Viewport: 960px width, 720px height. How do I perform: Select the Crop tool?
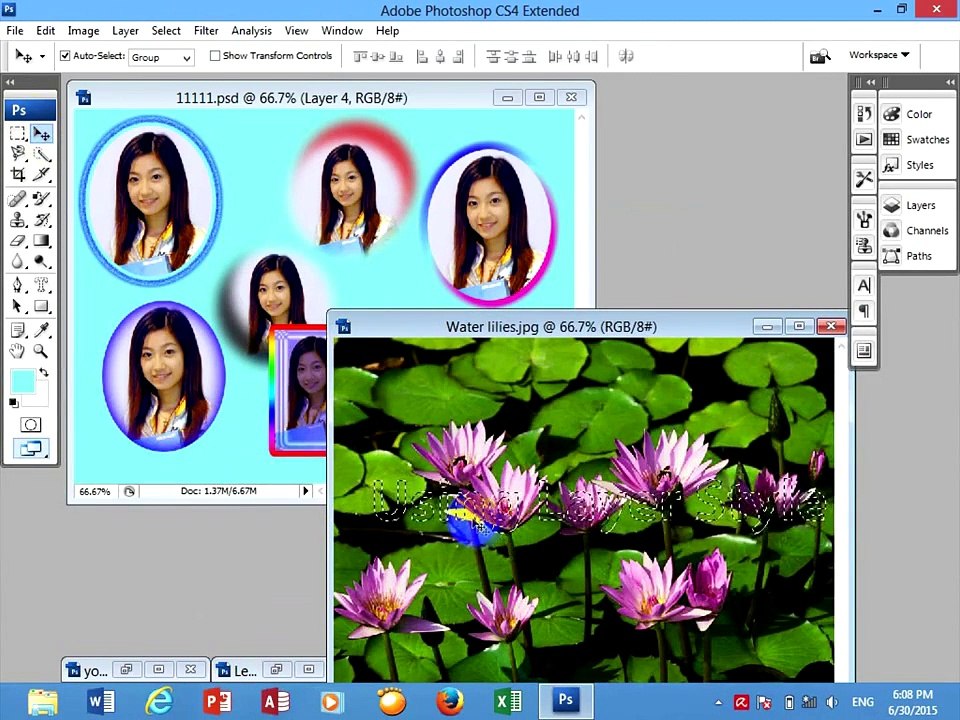18,174
